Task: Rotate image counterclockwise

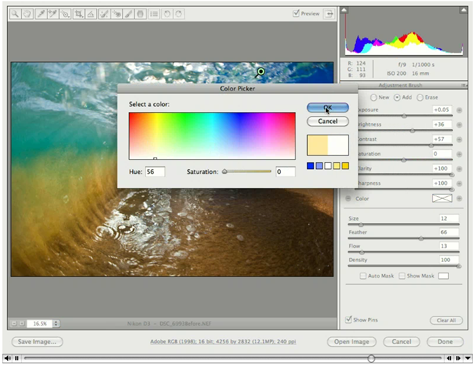Action: [167, 14]
